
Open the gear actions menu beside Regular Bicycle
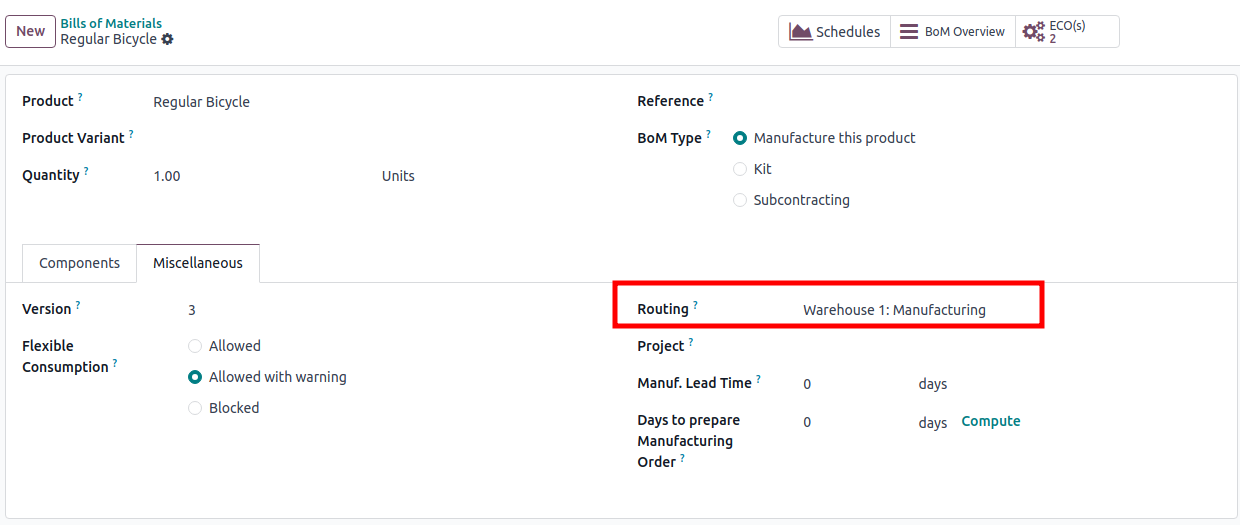(x=167, y=39)
